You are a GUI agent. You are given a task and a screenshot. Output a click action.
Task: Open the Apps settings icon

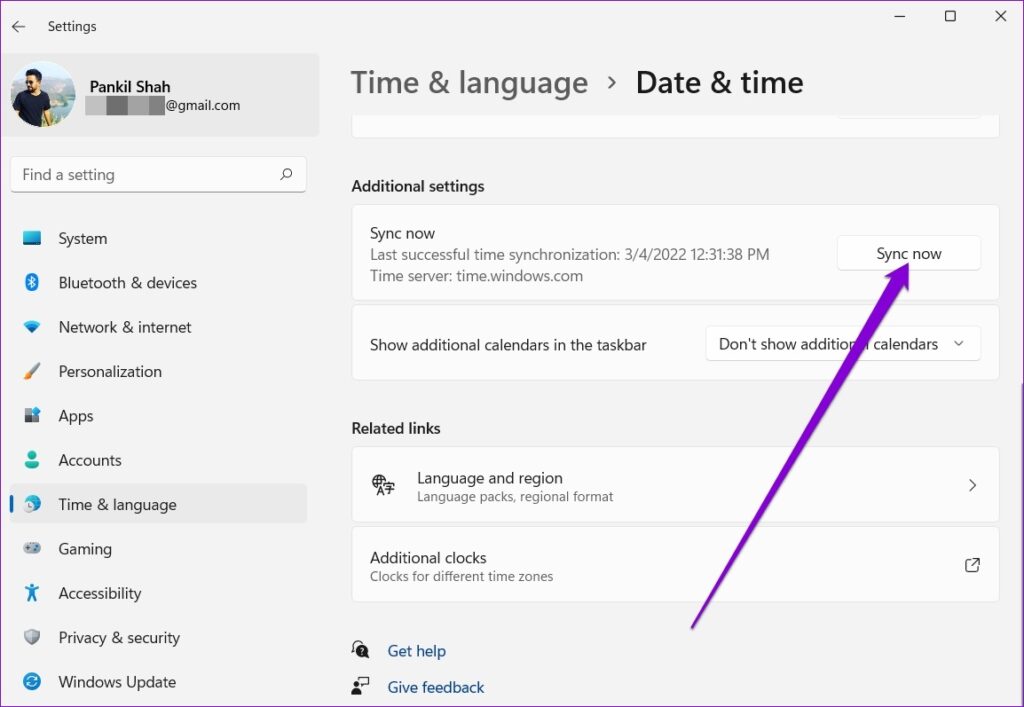click(x=33, y=416)
